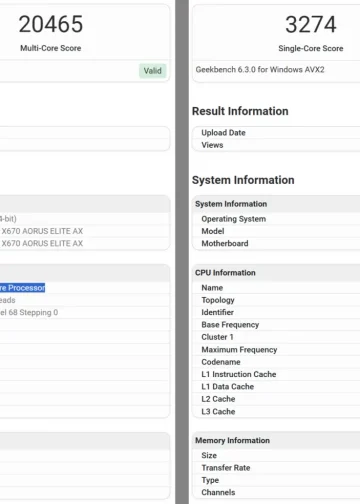Click the CPU Information table header

pyautogui.click(x=225, y=273)
